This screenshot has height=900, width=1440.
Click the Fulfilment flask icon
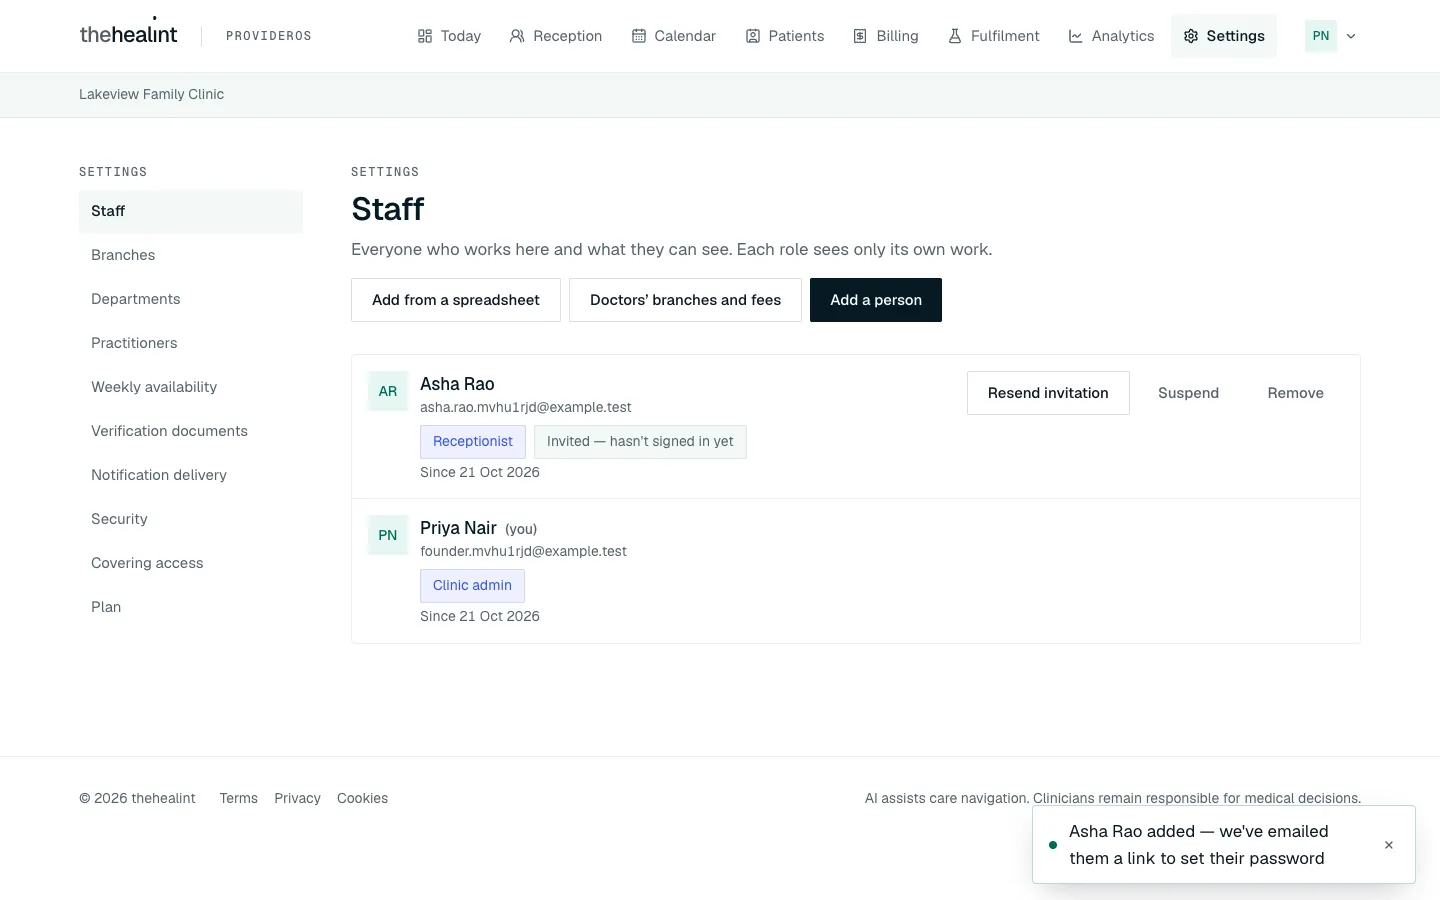point(955,36)
